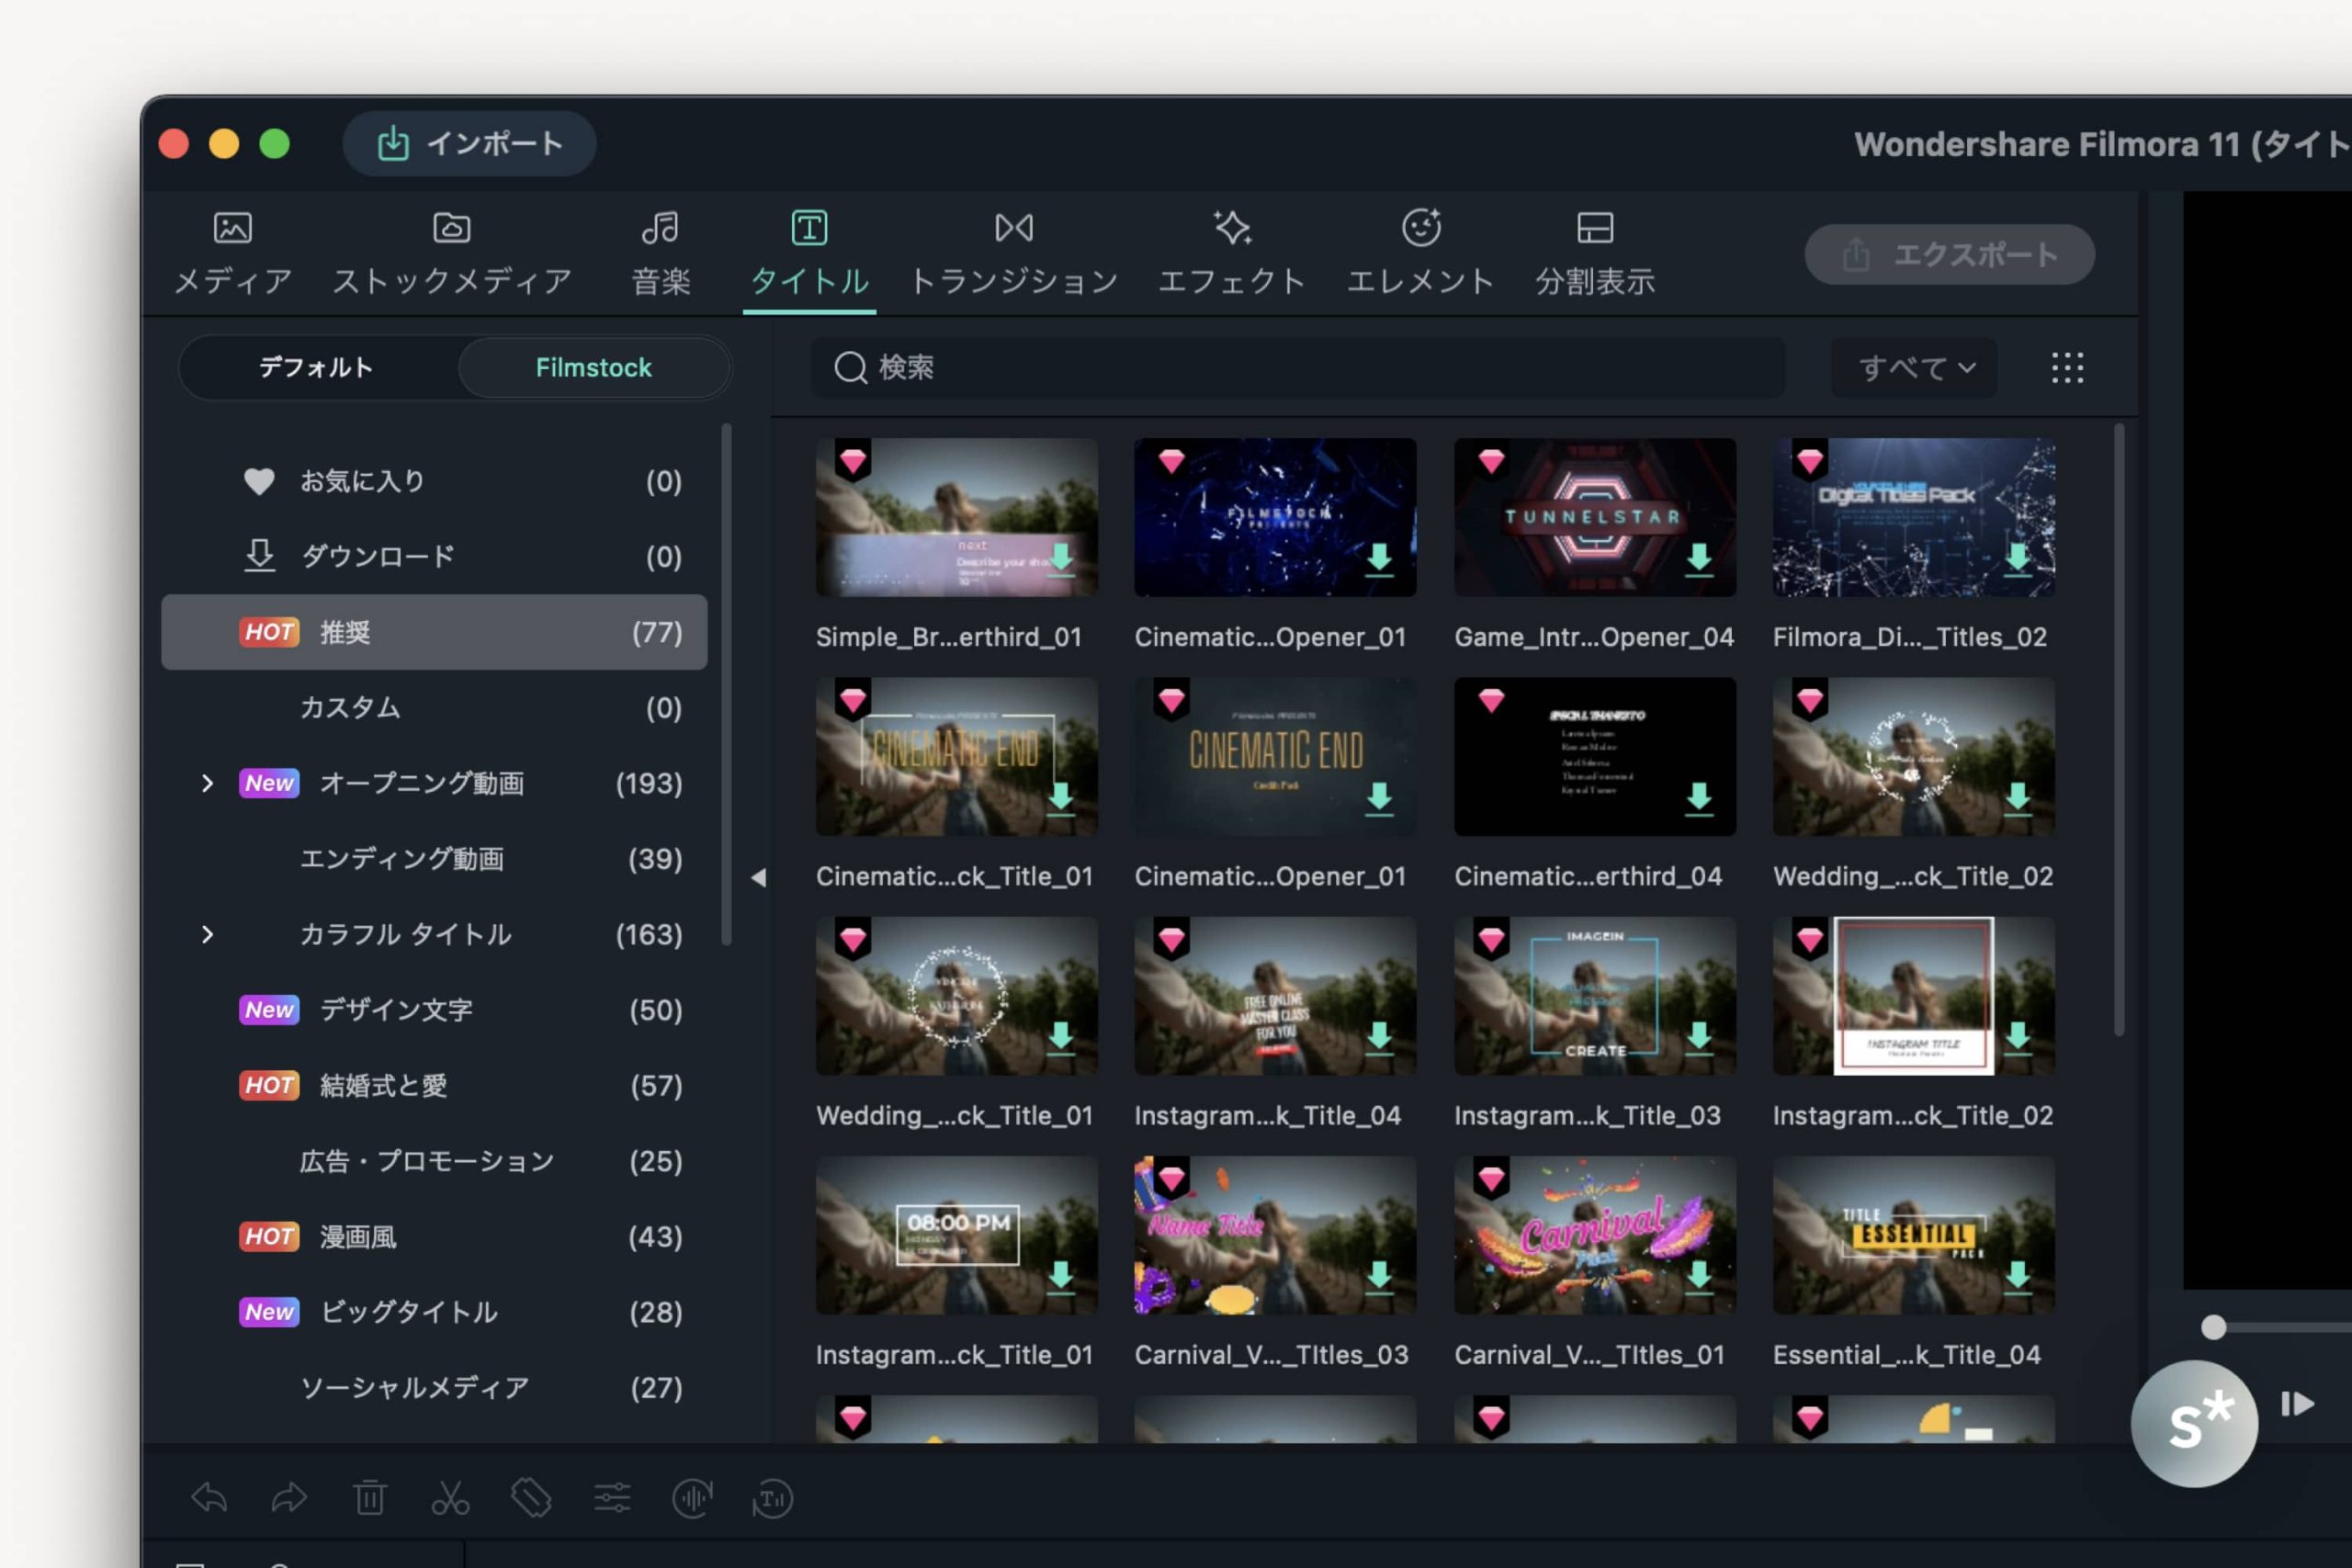Download Wedding_...ck_Title_02 with green arrow
Screen dimensions: 2352x1568
coord(2018,798)
